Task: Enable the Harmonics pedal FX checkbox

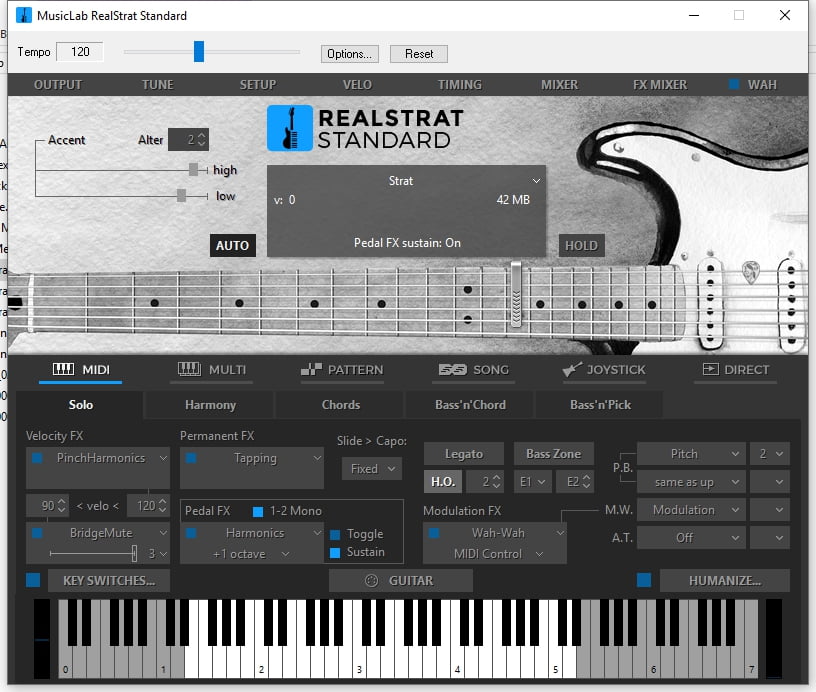Action: point(191,533)
